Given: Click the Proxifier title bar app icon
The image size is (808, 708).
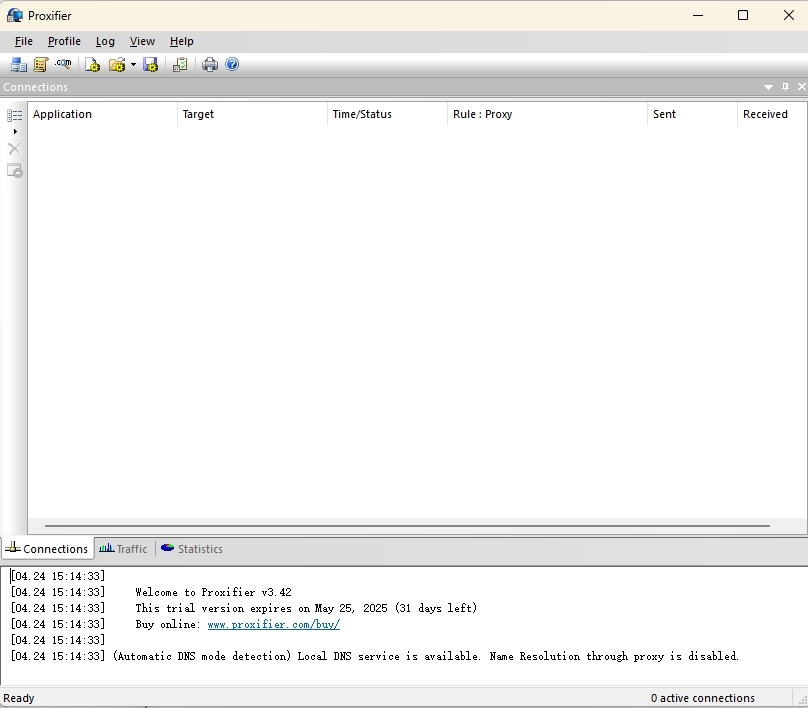Looking at the screenshot, I should pyautogui.click(x=14, y=15).
